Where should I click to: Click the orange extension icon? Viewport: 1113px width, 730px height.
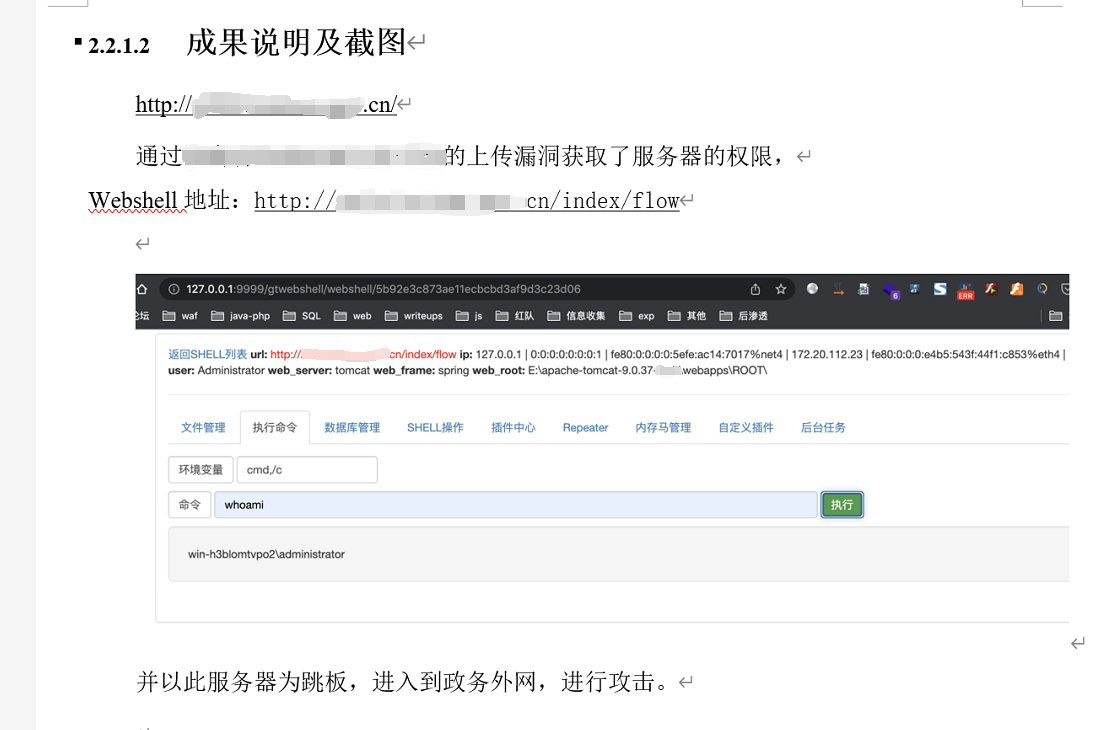1016,289
